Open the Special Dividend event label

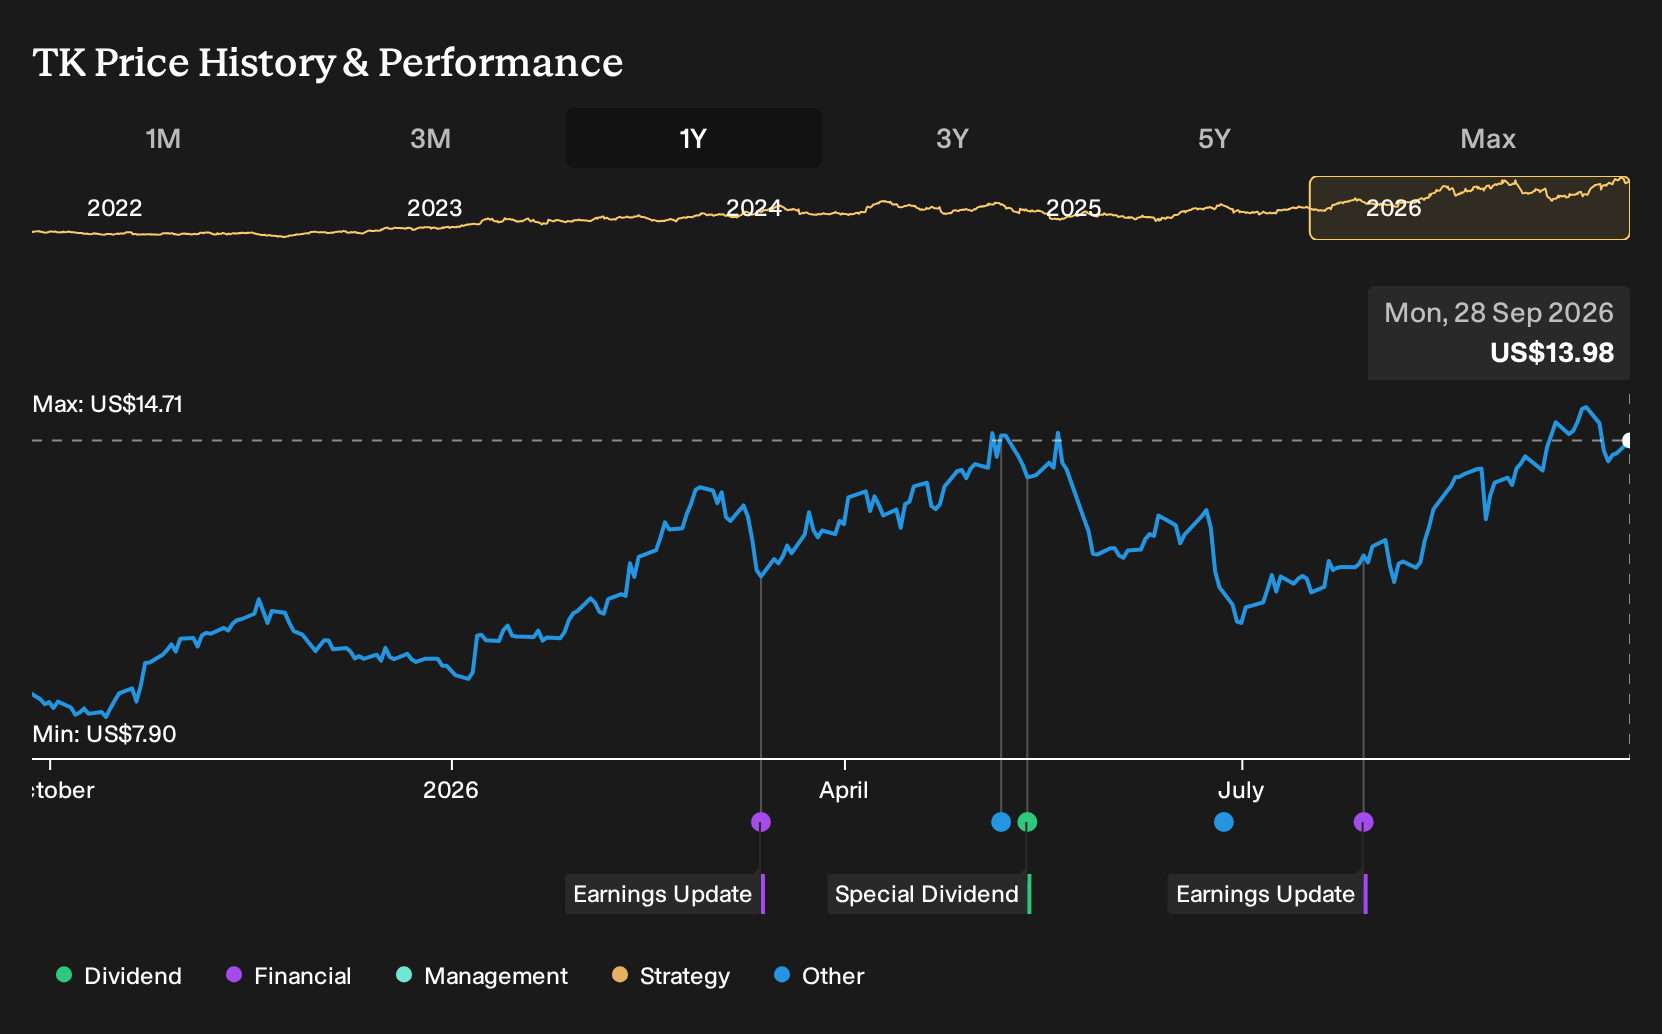(x=929, y=894)
